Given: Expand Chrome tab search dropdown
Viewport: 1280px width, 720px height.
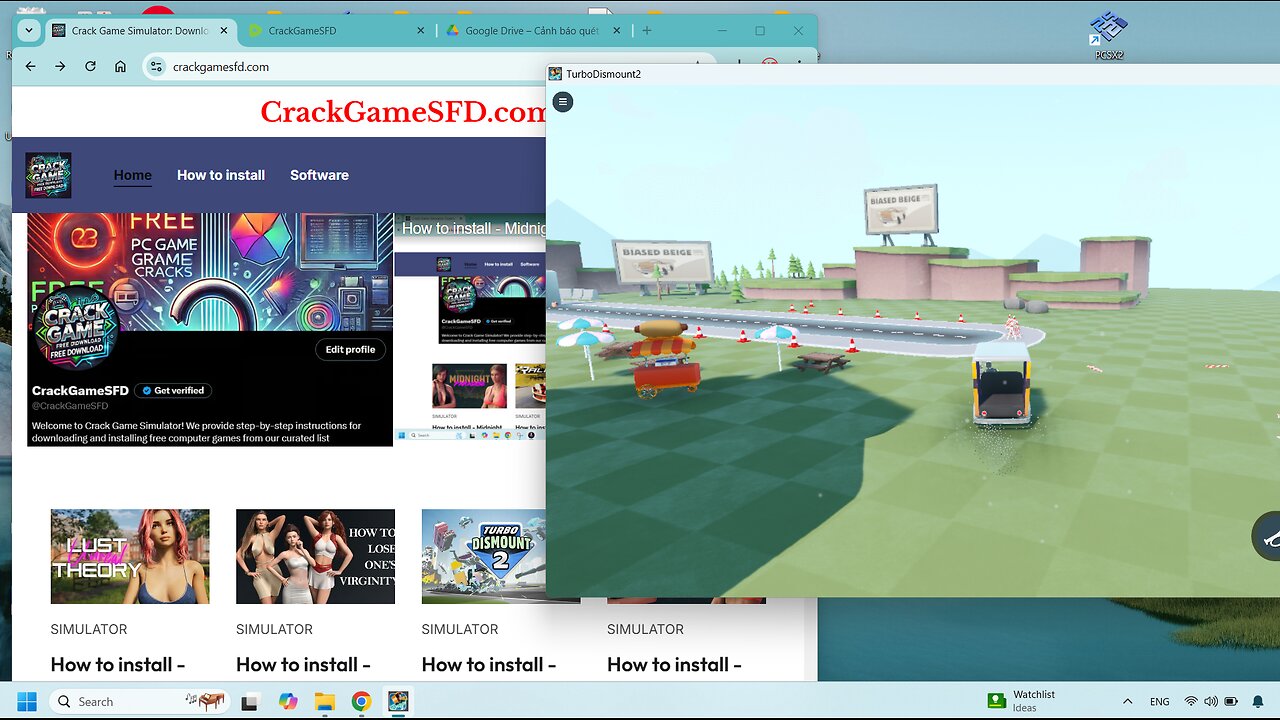Looking at the screenshot, I should 28,31.
